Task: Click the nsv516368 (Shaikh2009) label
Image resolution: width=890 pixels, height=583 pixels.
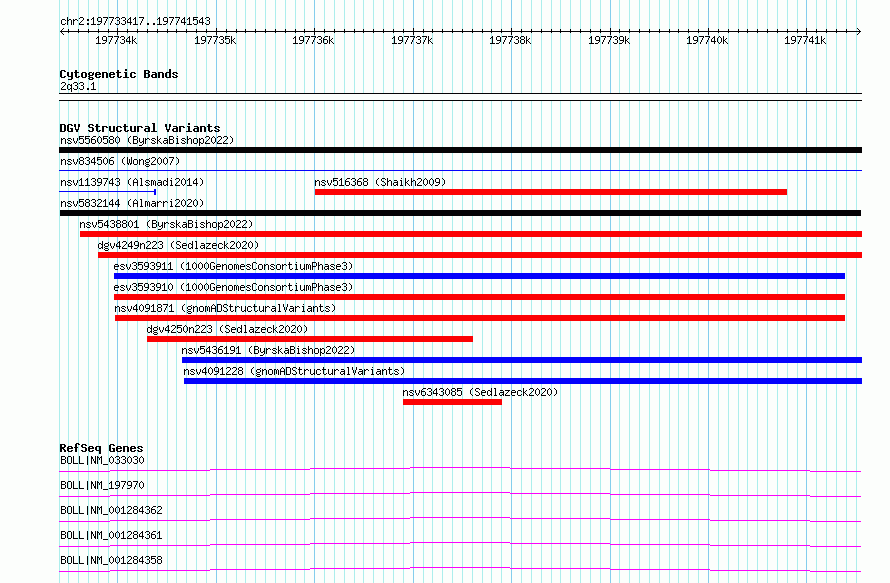Action: pyautogui.click(x=380, y=182)
